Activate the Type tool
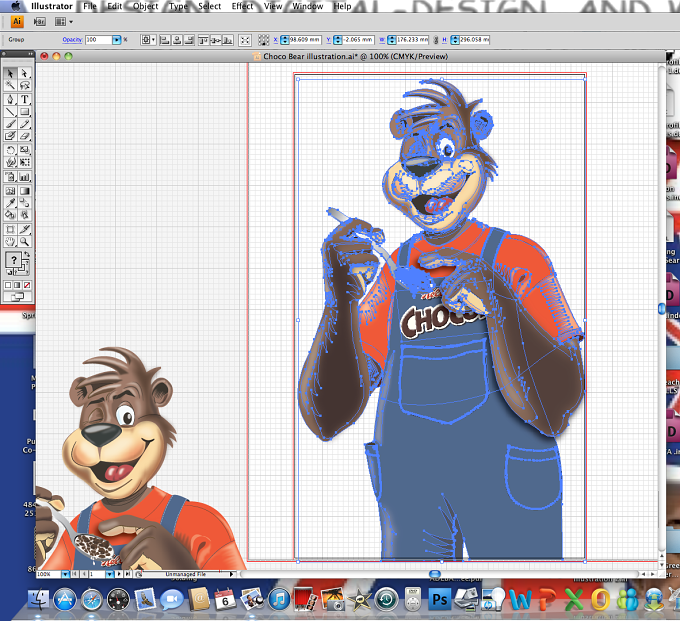Viewport: 680px width, 621px height. [x=24, y=99]
